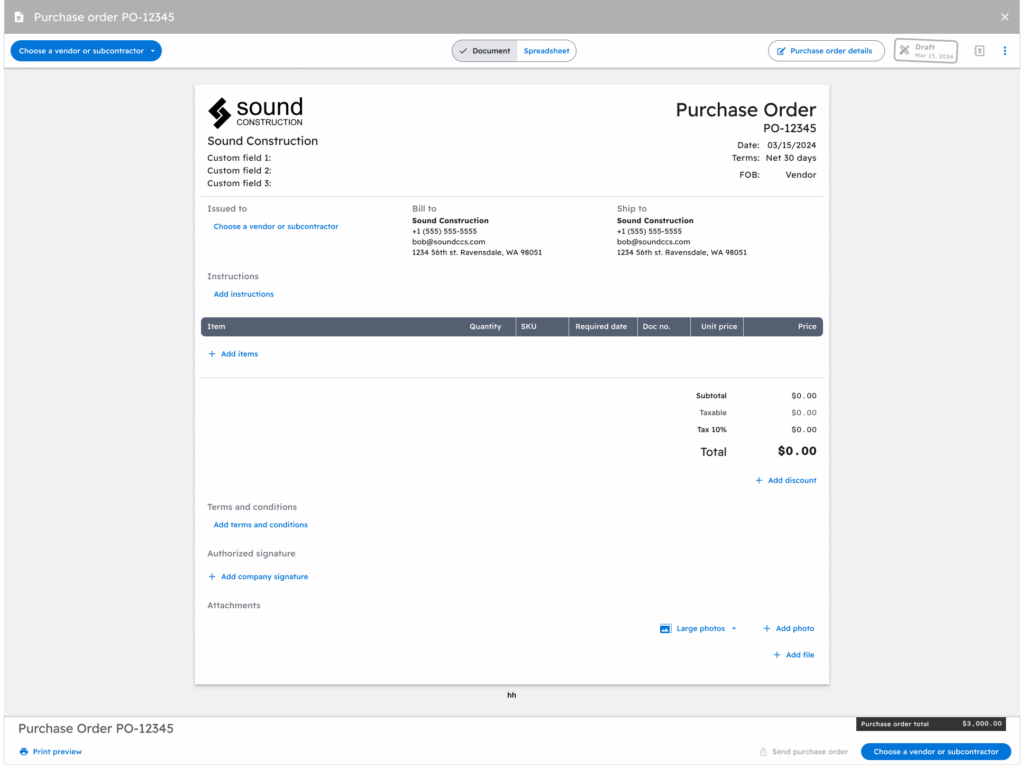The image size is (1024, 768).
Task: Switch to Document view
Action: point(485,51)
